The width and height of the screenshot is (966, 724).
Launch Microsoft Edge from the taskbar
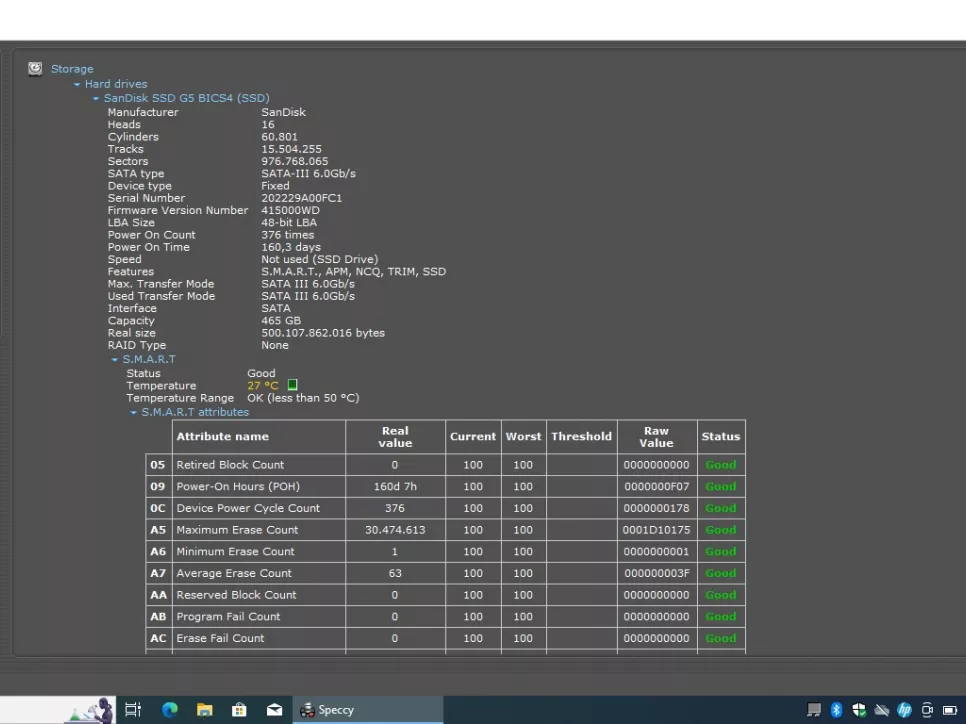click(169, 710)
